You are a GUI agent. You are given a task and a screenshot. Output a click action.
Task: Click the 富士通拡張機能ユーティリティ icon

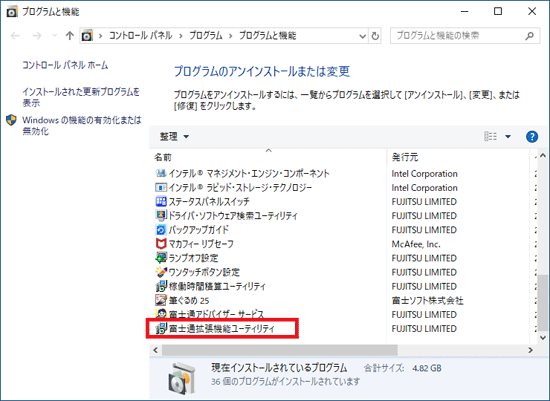click(161, 329)
